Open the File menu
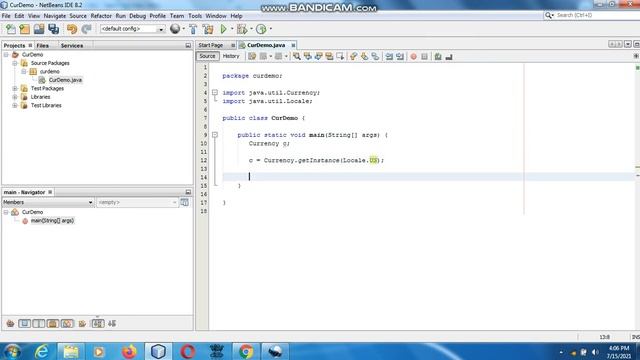This screenshot has width=640, height=360. click(6, 16)
